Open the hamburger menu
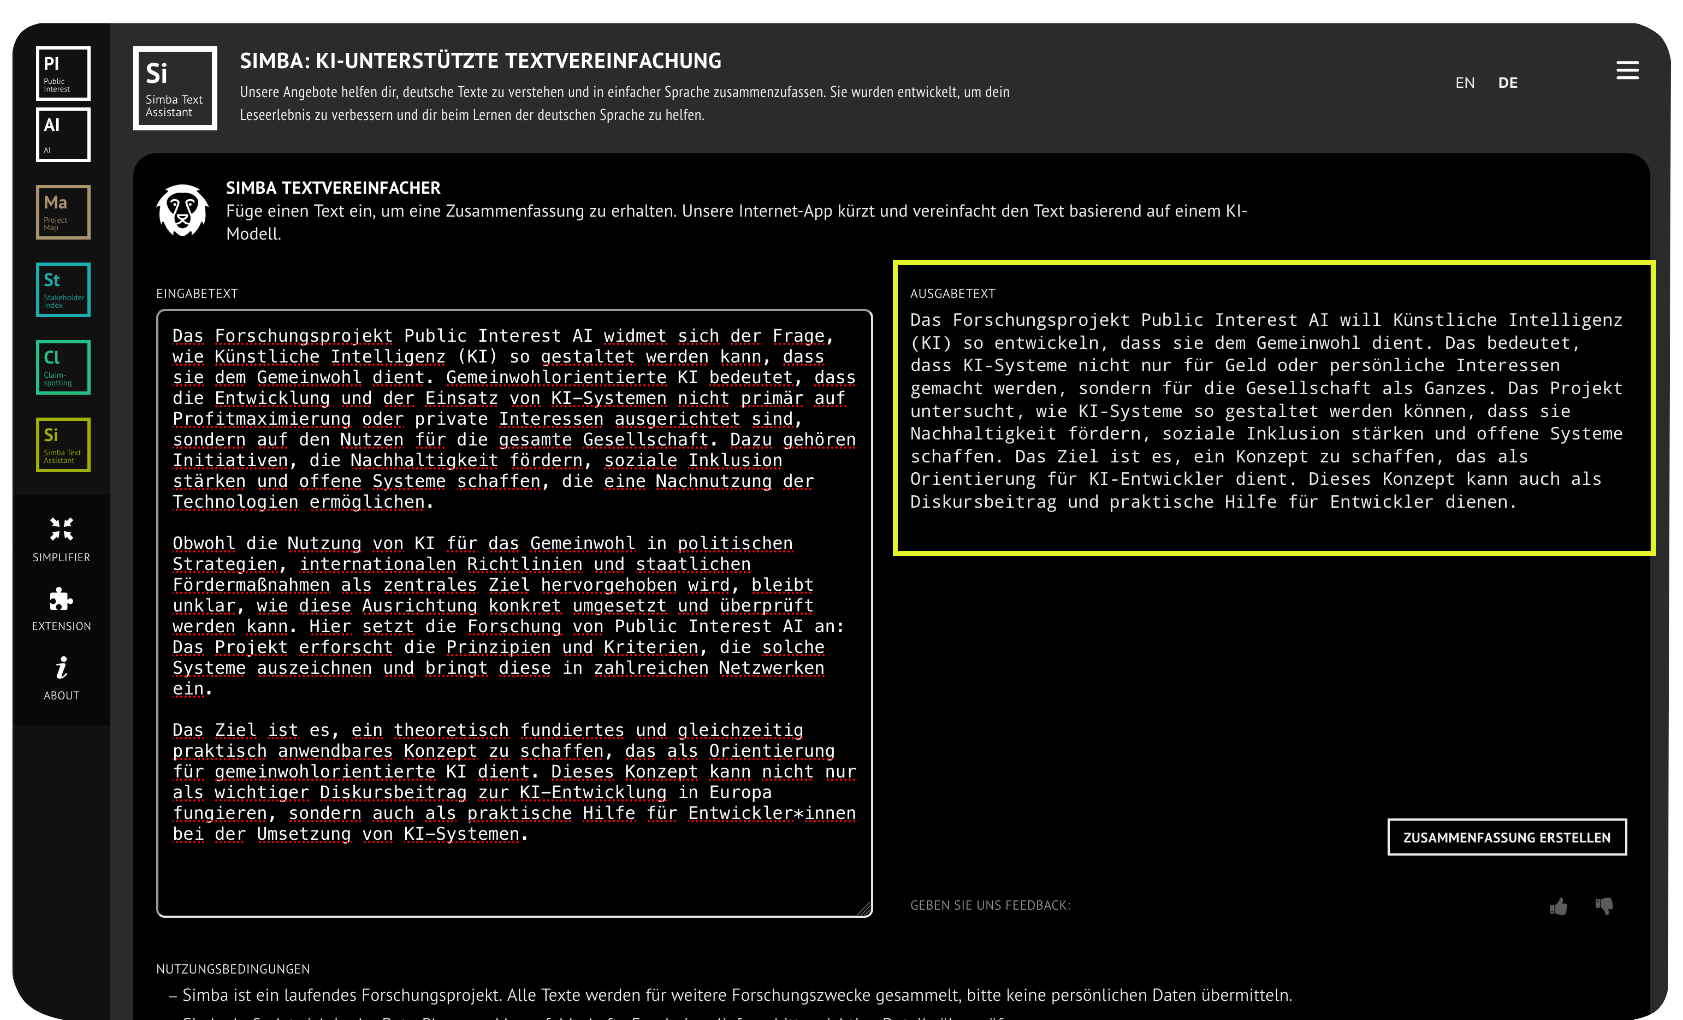 (x=1627, y=70)
